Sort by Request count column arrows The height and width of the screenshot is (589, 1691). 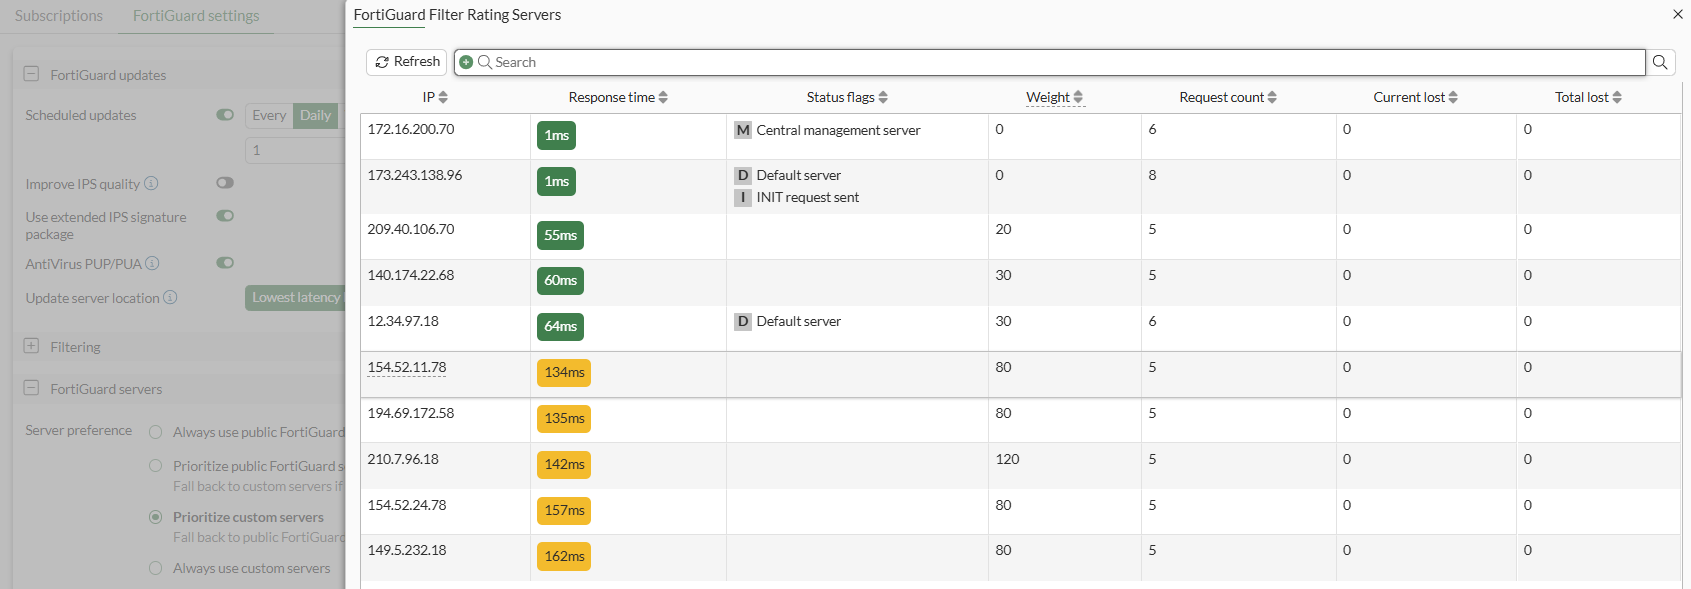click(x=1272, y=97)
